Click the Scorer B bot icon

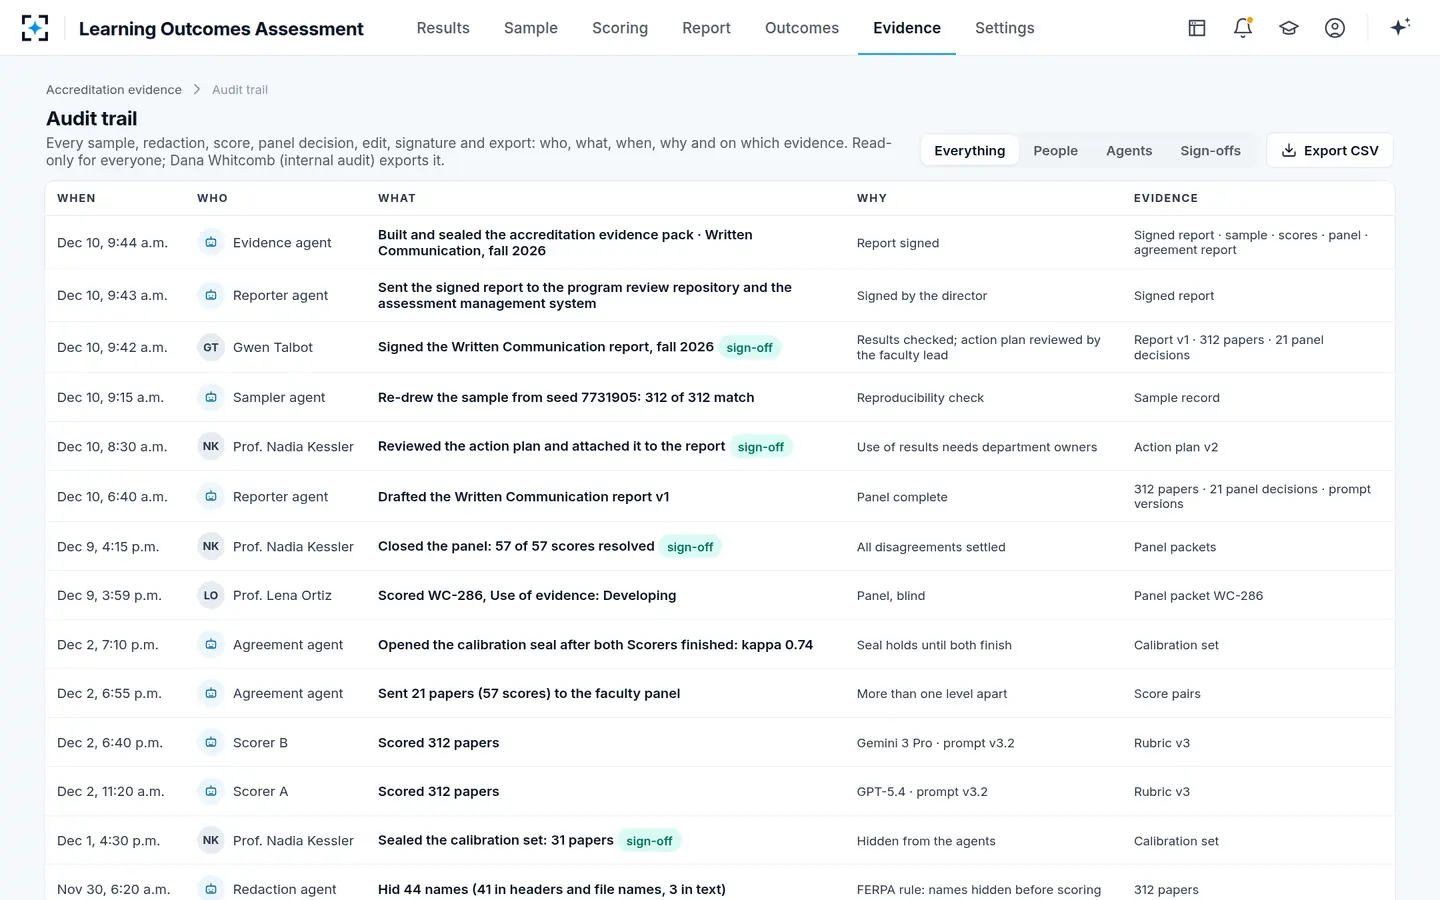(x=211, y=743)
